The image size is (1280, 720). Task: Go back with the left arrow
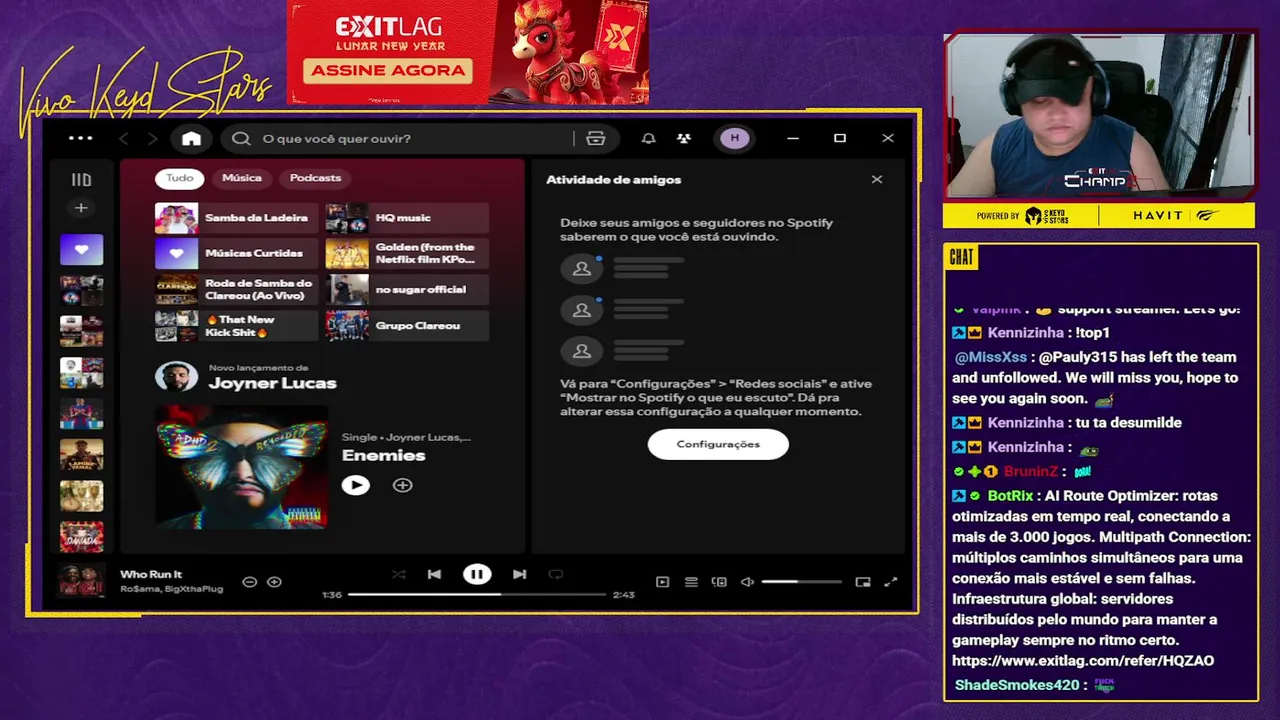click(x=124, y=138)
